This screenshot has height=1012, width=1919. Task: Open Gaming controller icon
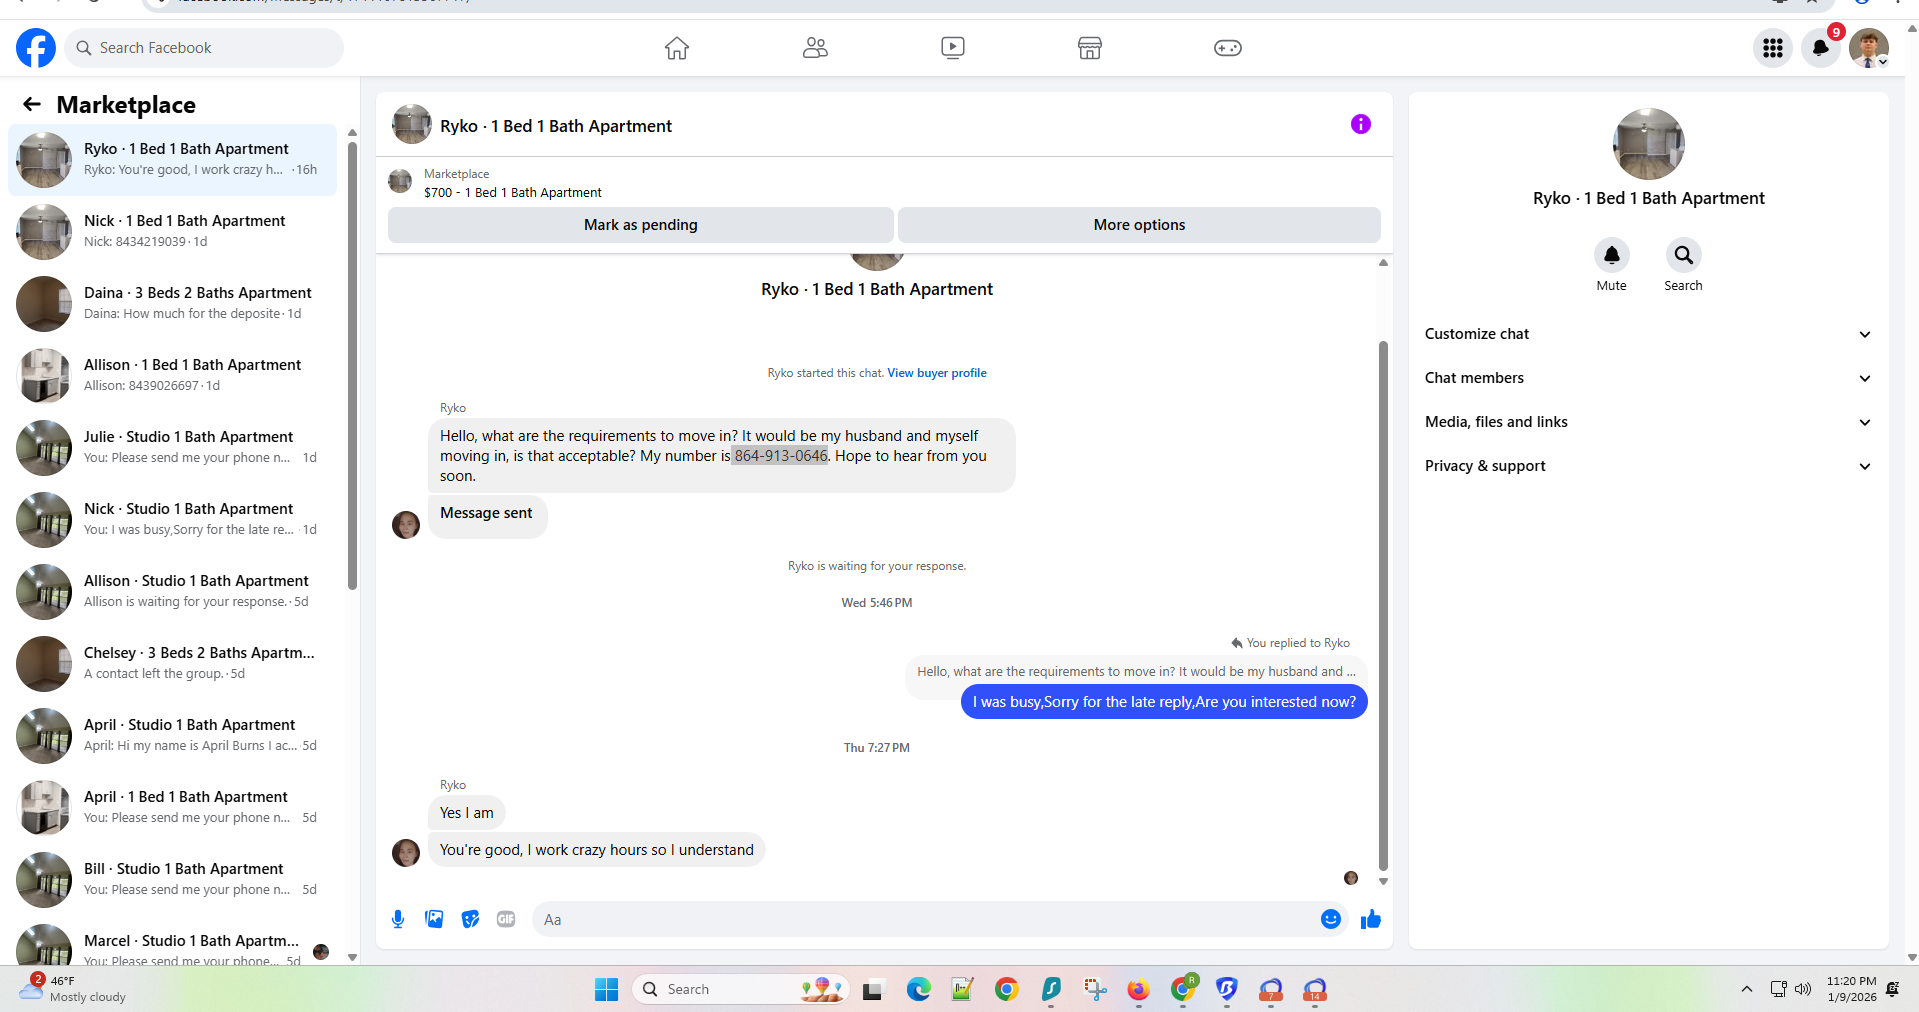[1228, 48]
